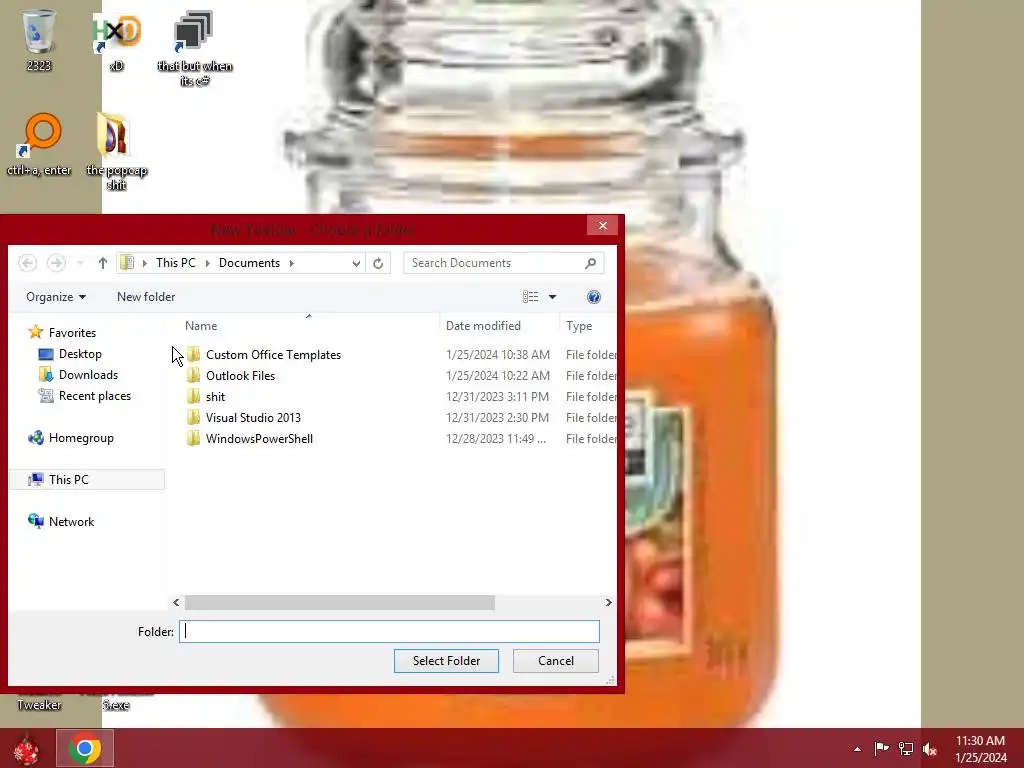Click the scrollbar right arrow in the file list
The height and width of the screenshot is (768, 1024).
point(608,602)
